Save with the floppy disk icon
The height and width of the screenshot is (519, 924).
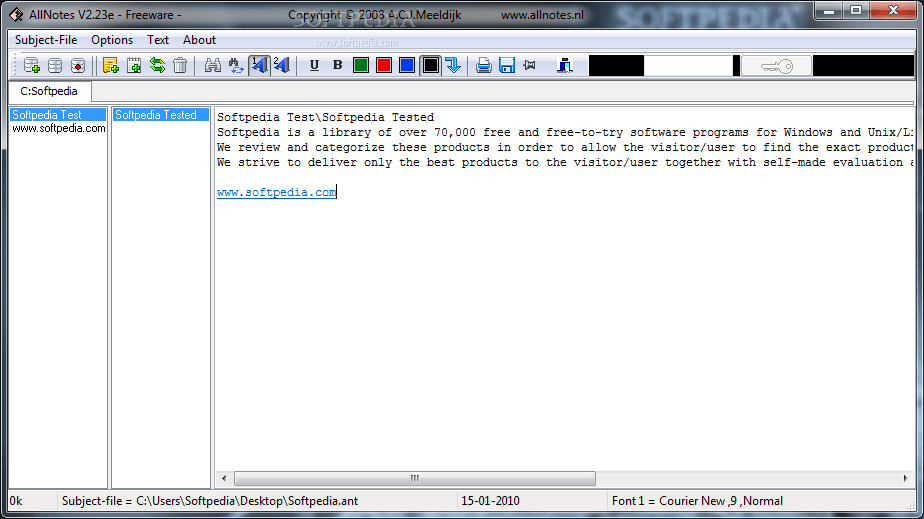[x=507, y=65]
